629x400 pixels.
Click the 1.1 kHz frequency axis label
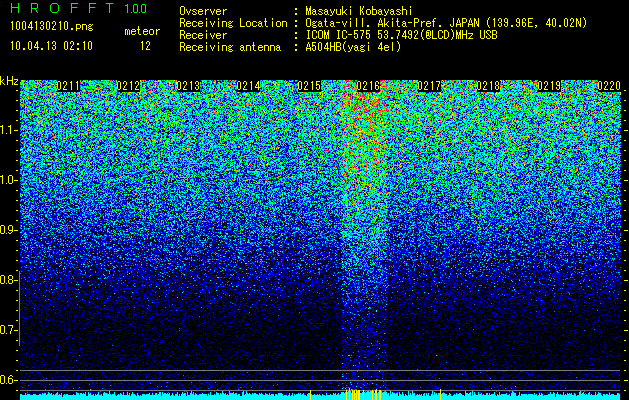(7, 130)
